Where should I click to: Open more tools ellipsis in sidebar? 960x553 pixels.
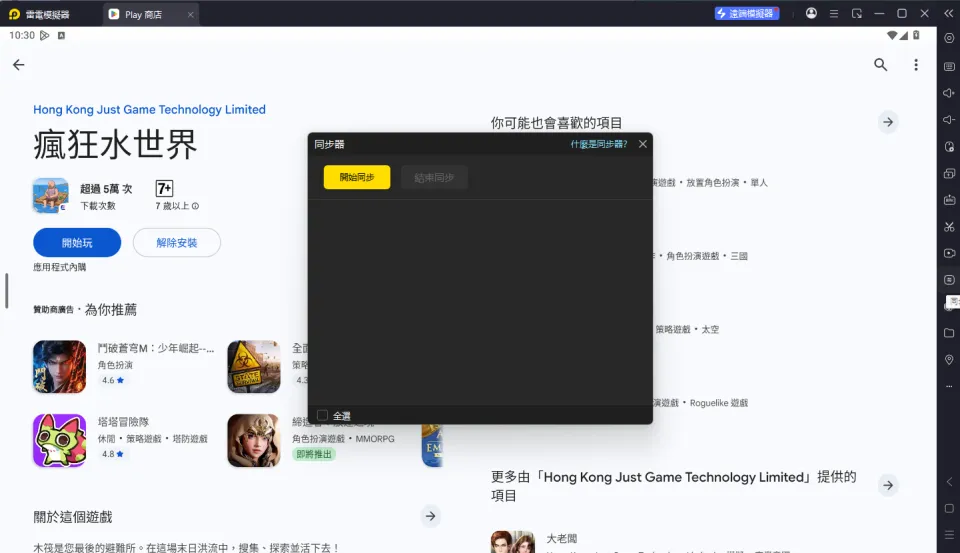[949, 386]
